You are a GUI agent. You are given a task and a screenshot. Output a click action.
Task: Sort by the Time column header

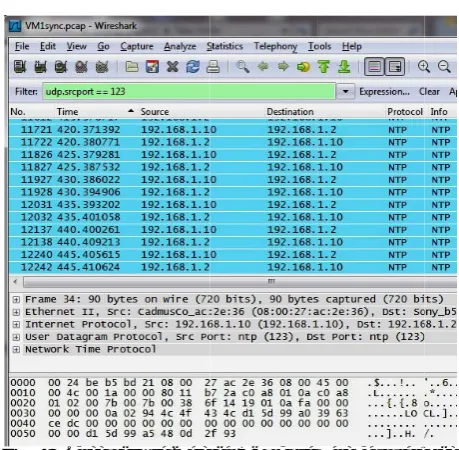(96, 112)
